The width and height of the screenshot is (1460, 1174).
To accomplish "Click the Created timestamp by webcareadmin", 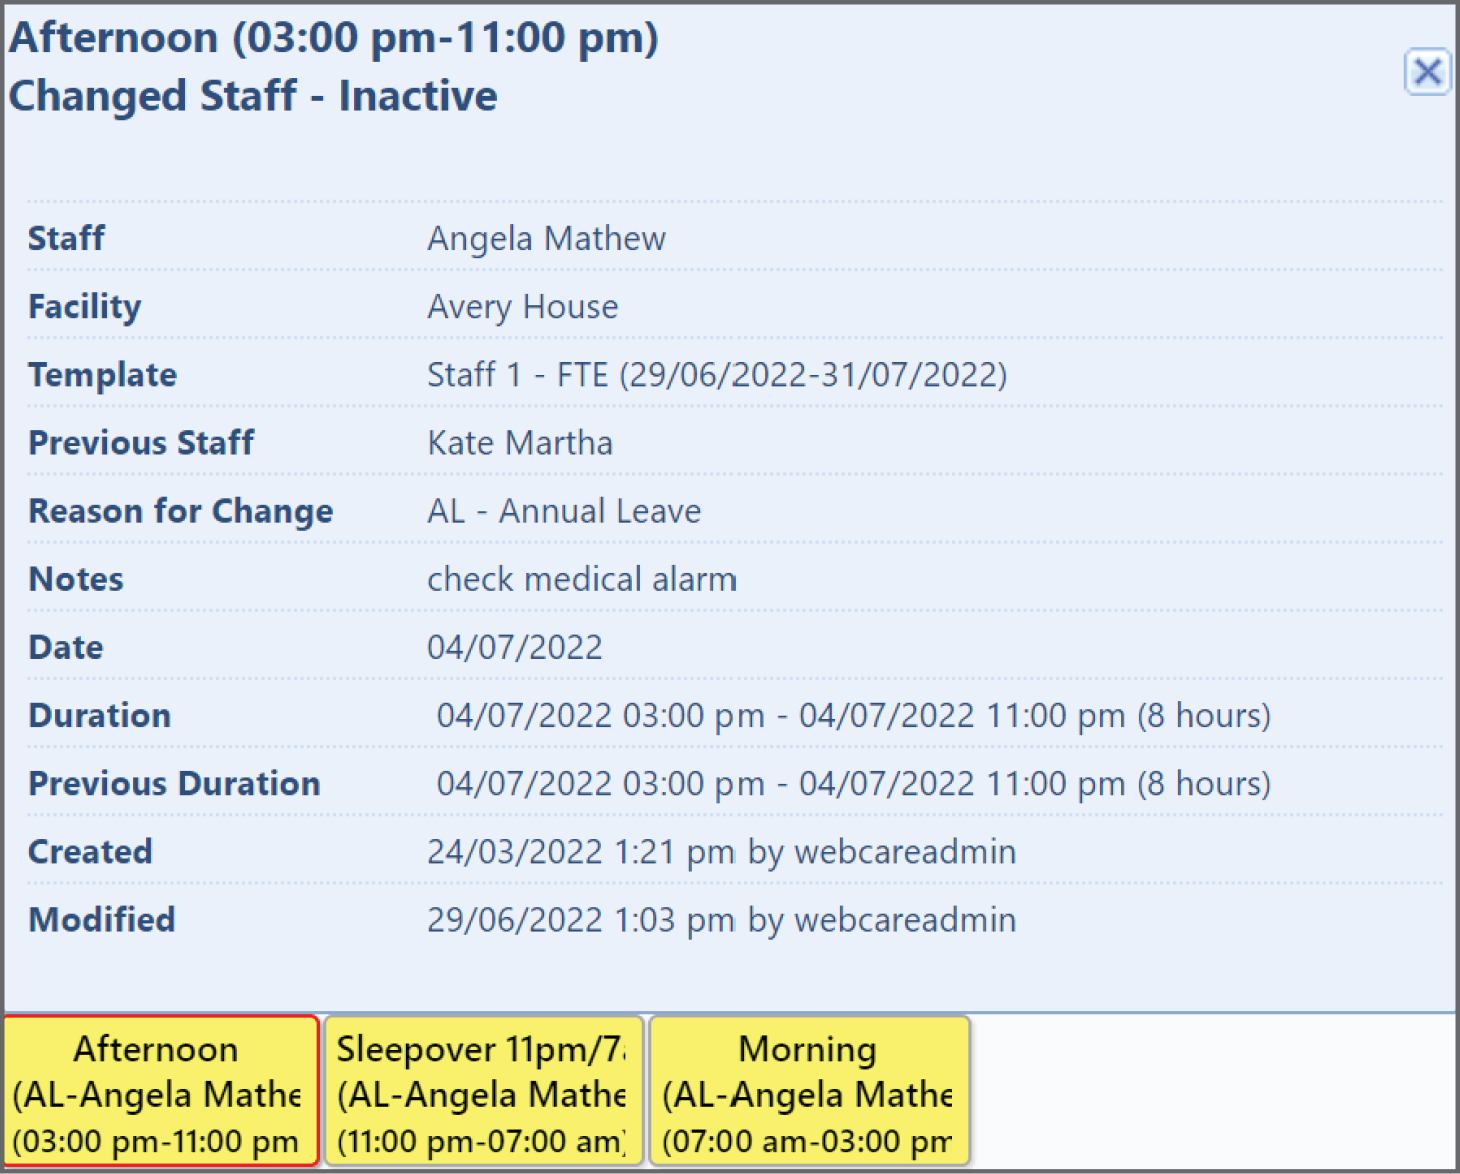I will (x=722, y=851).
